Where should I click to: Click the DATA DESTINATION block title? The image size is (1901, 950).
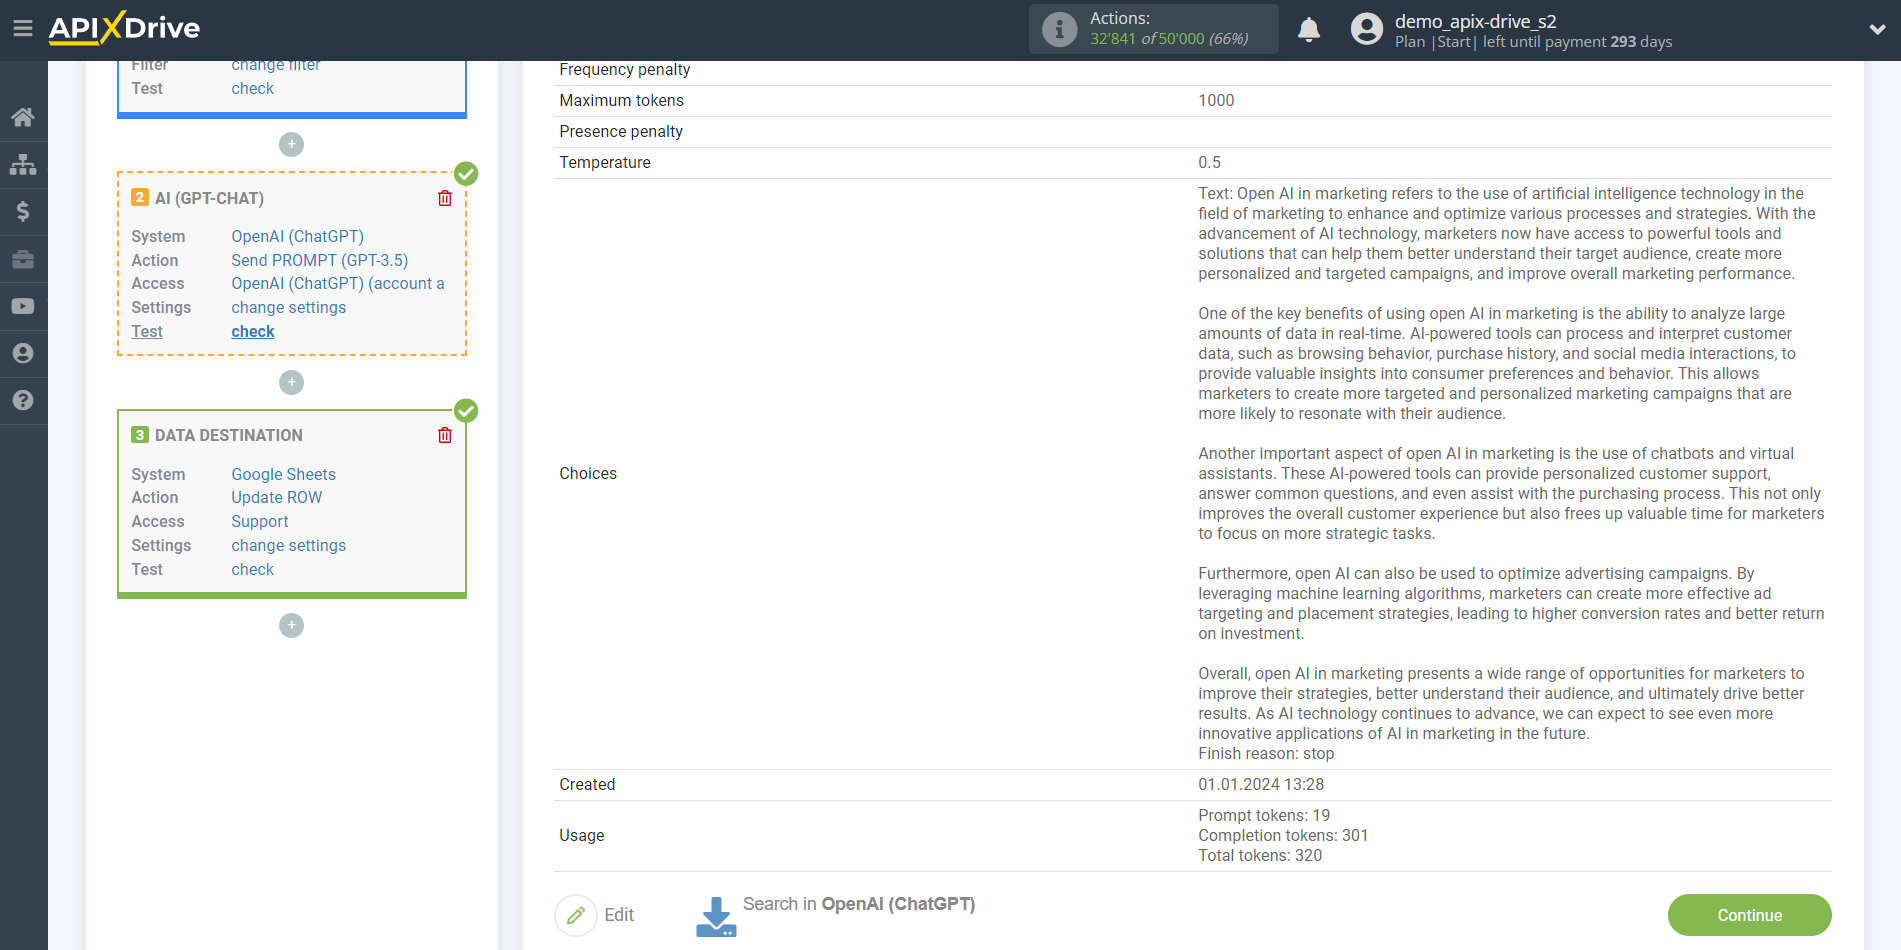[228, 435]
